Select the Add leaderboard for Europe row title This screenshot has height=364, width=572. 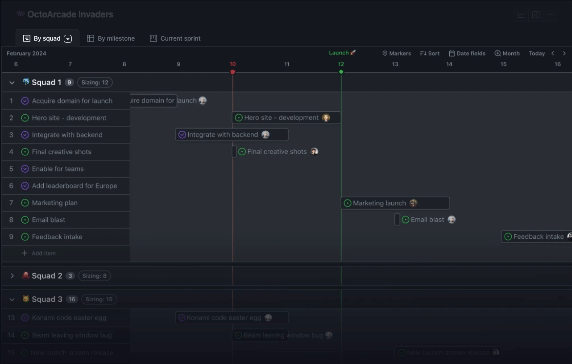point(74,186)
